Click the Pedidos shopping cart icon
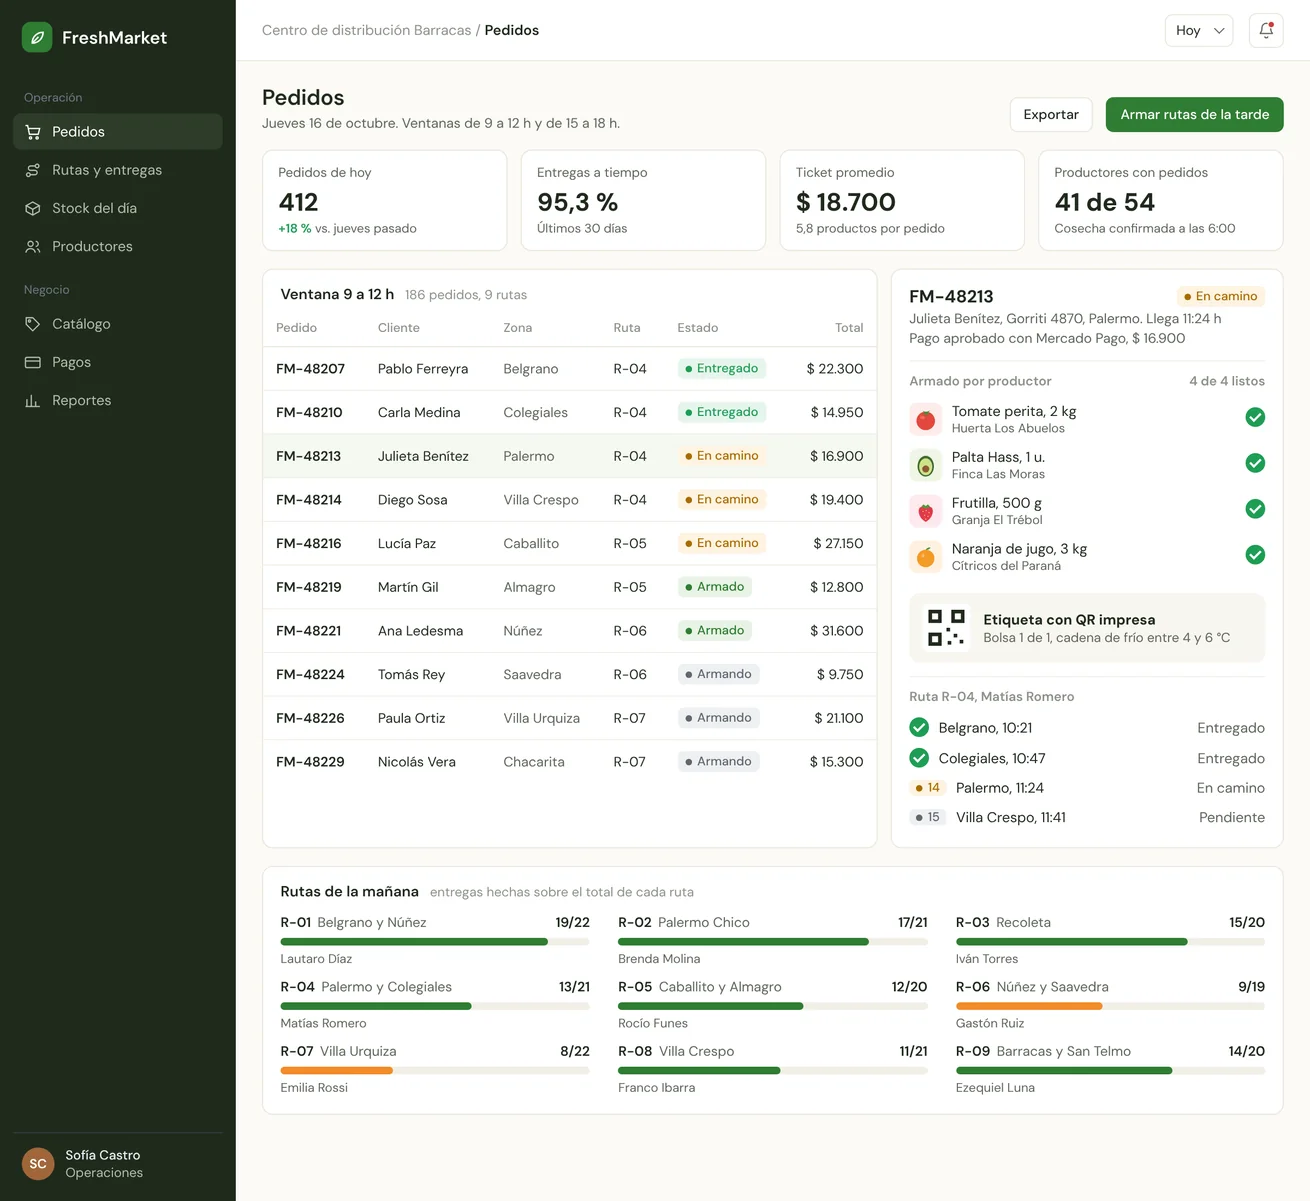The height and width of the screenshot is (1201, 1310). point(33,132)
